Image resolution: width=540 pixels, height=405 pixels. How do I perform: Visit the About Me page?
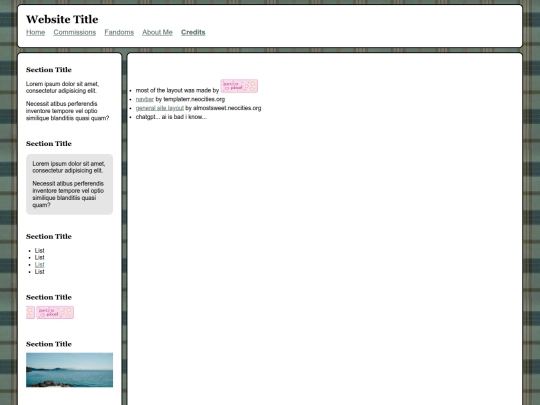(x=157, y=32)
